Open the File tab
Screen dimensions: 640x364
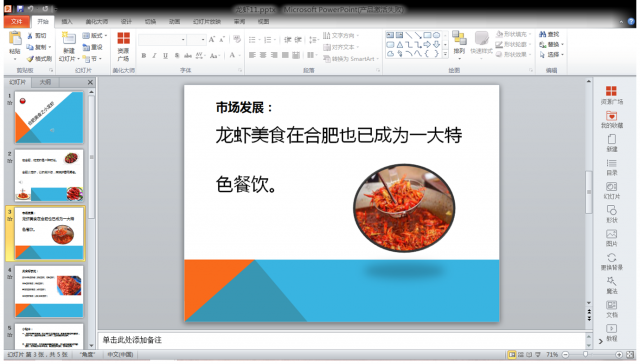[x=17, y=22]
